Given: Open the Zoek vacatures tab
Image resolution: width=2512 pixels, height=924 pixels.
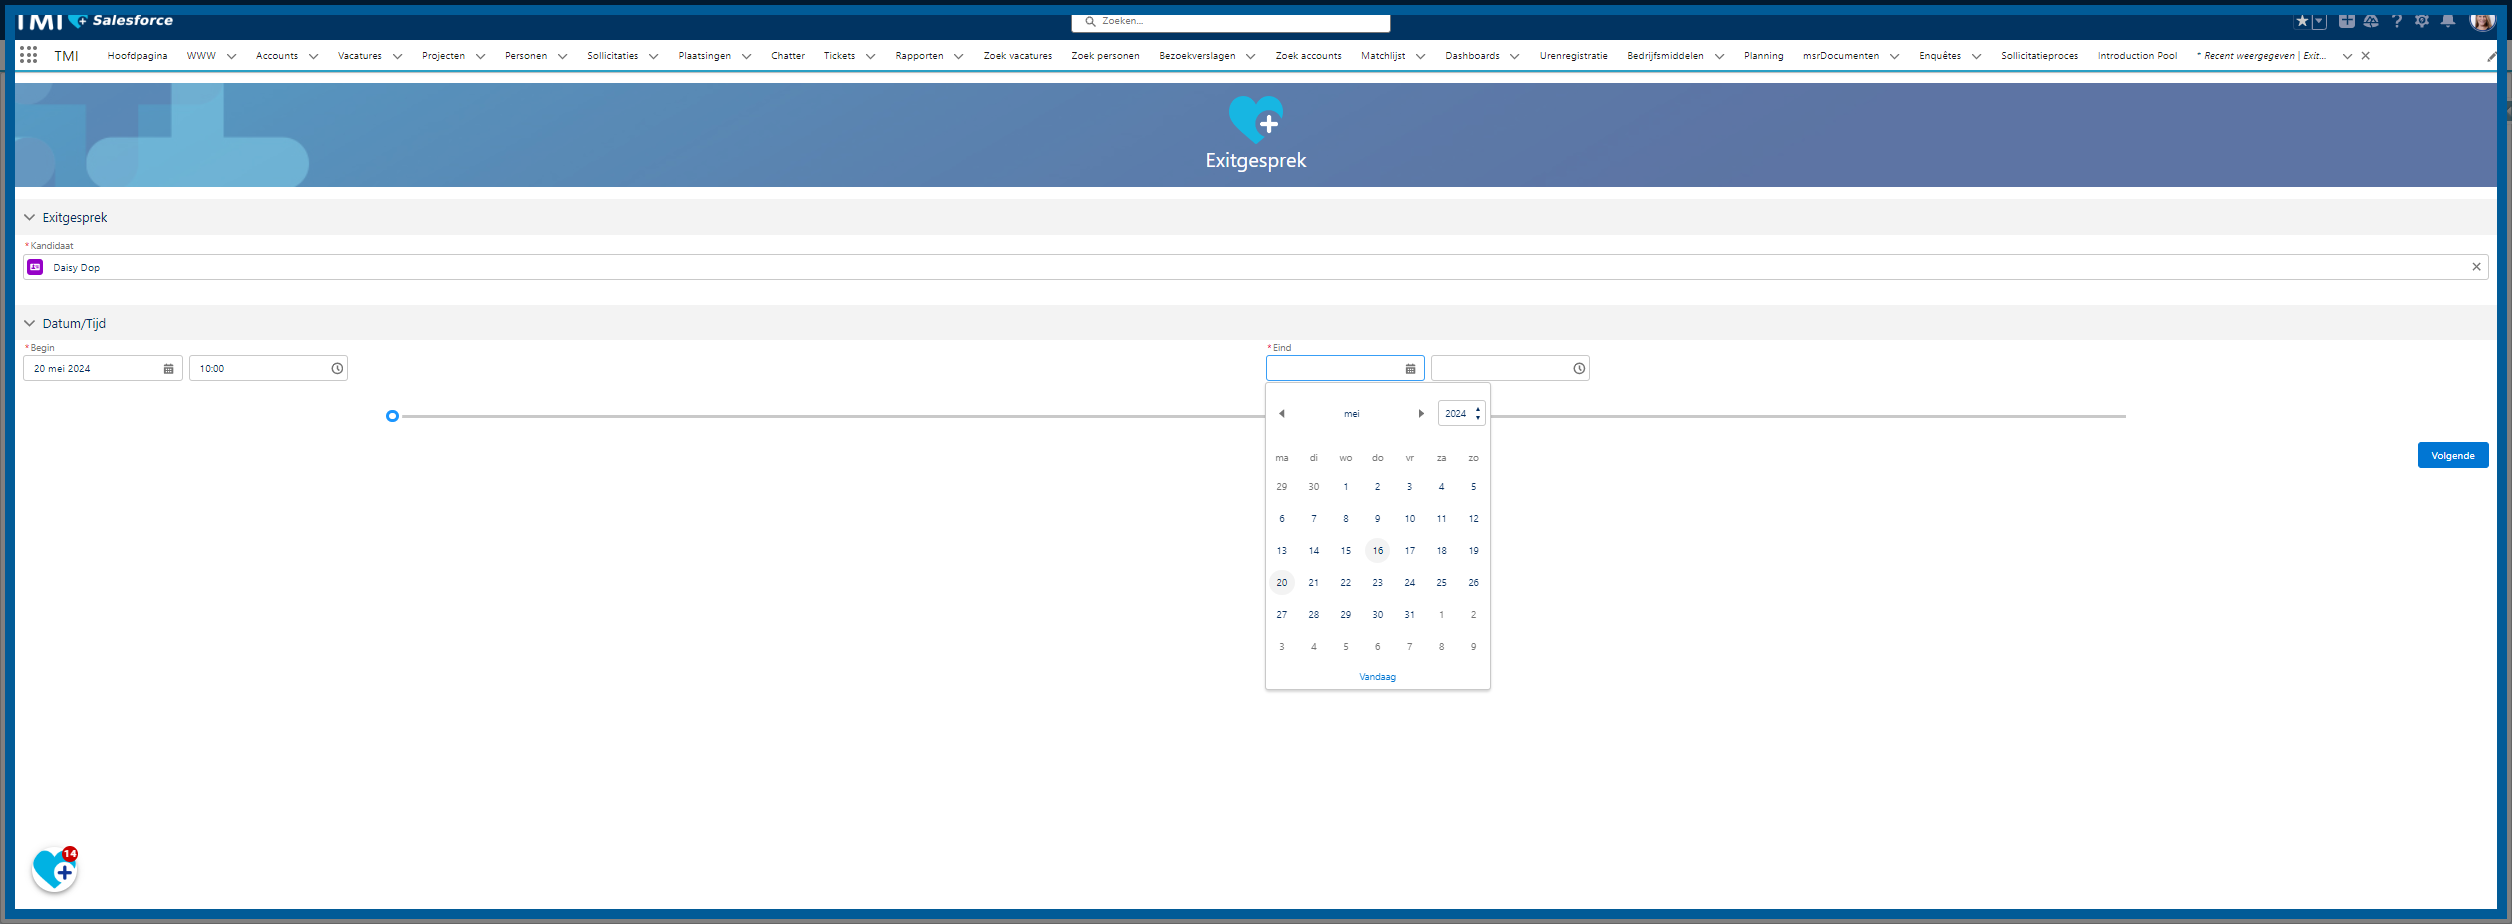Looking at the screenshot, I should click(1018, 56).
